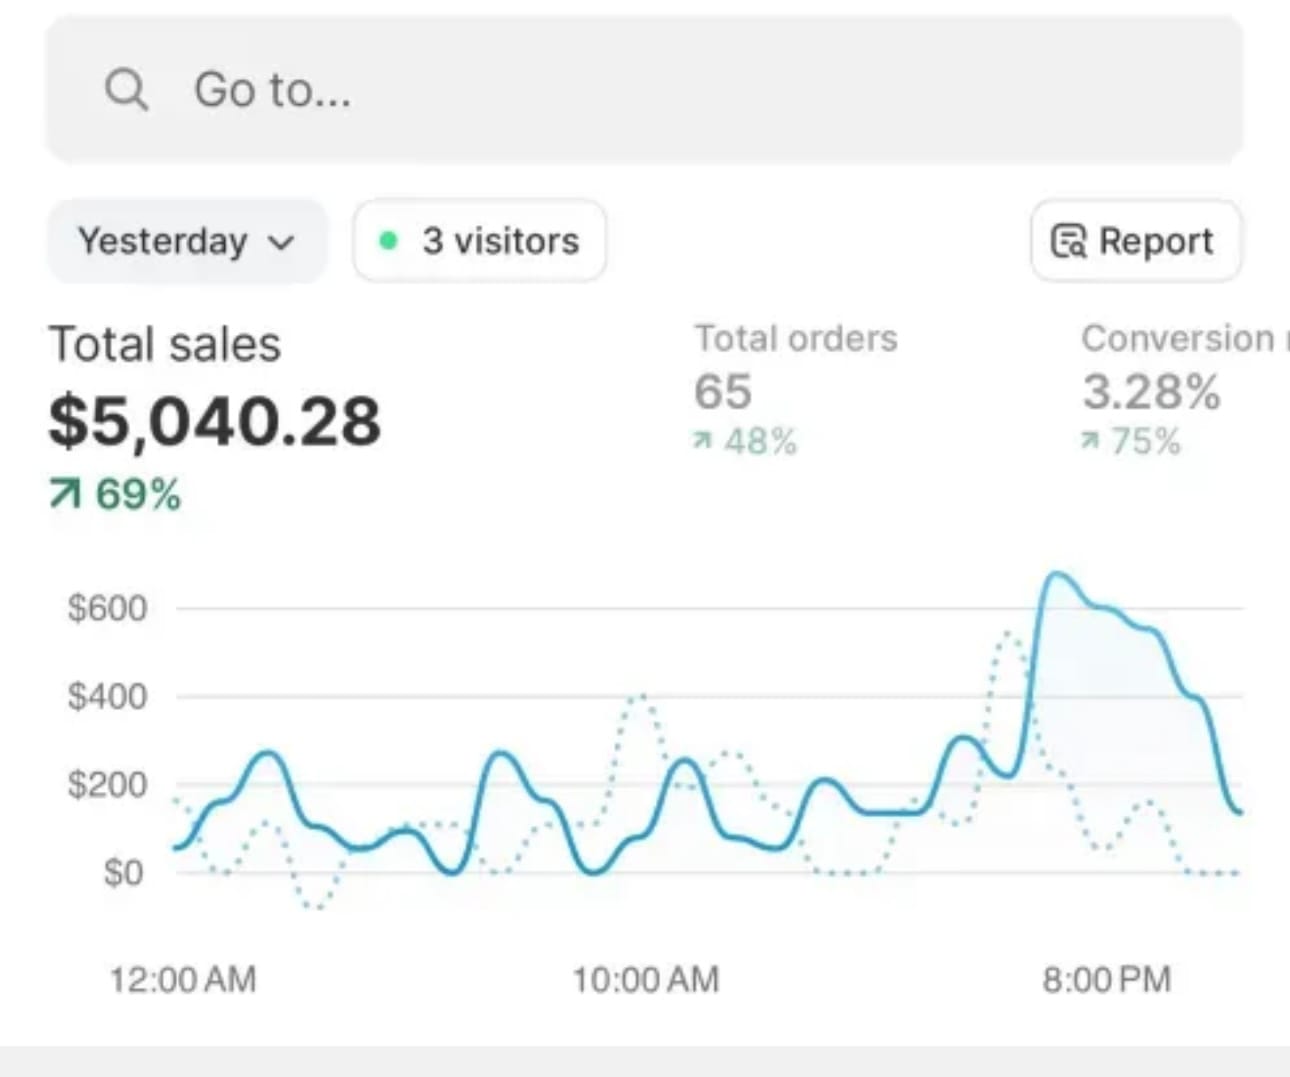Screen dimensions: 1290x1077
Task: Open the Report button text
Action: pyautogui.click(x=1156, y=241)
